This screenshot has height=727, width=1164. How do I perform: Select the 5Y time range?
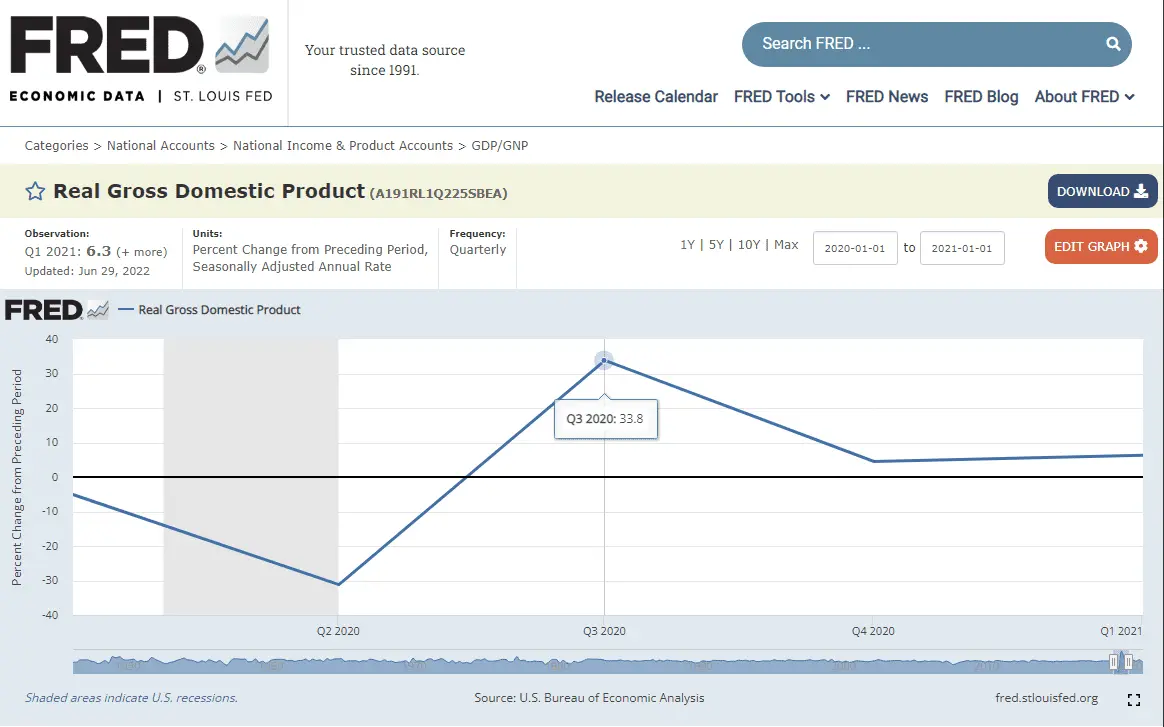click(716, 245)
